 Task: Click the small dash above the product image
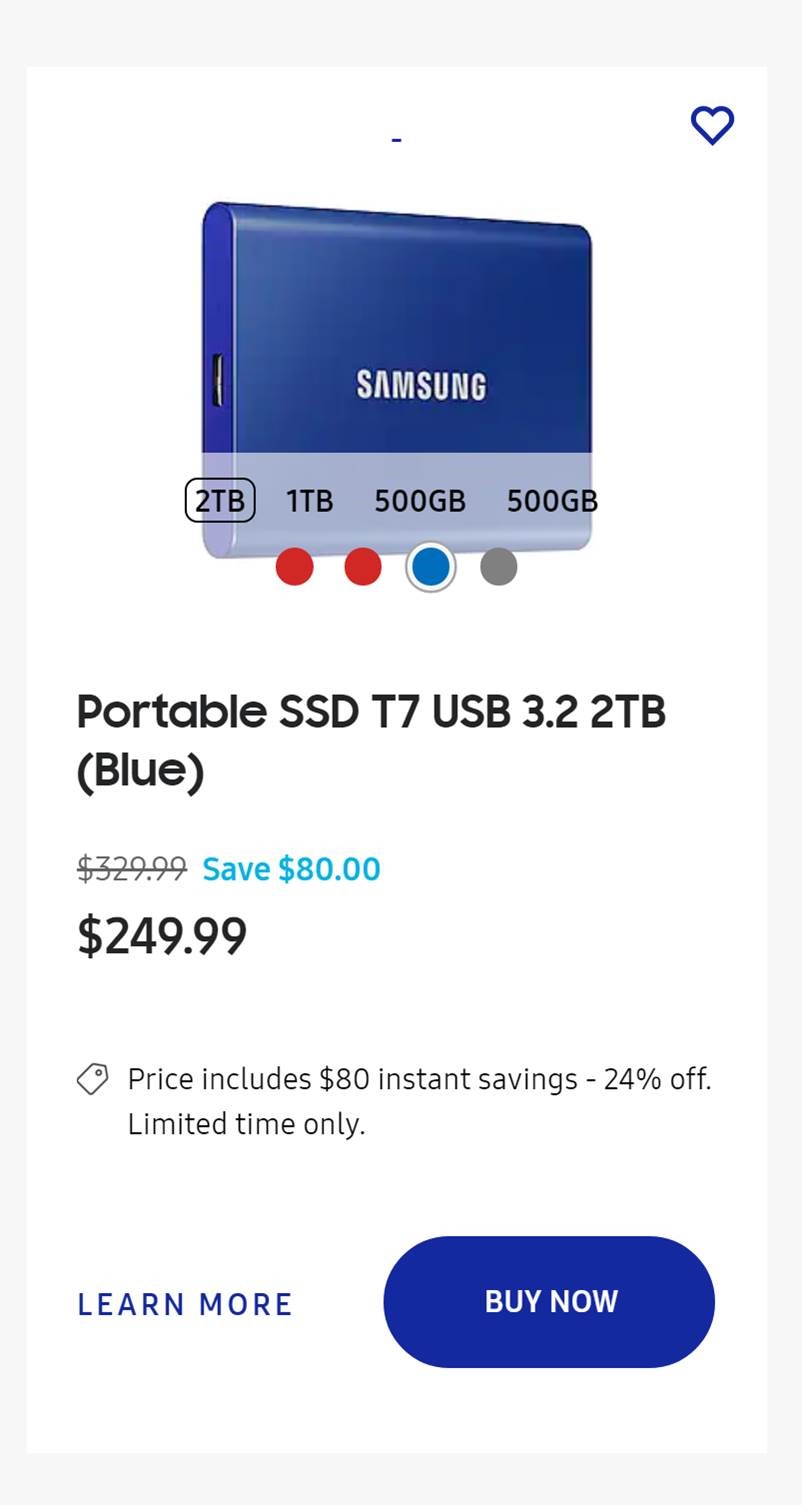(x=397, y=140)
